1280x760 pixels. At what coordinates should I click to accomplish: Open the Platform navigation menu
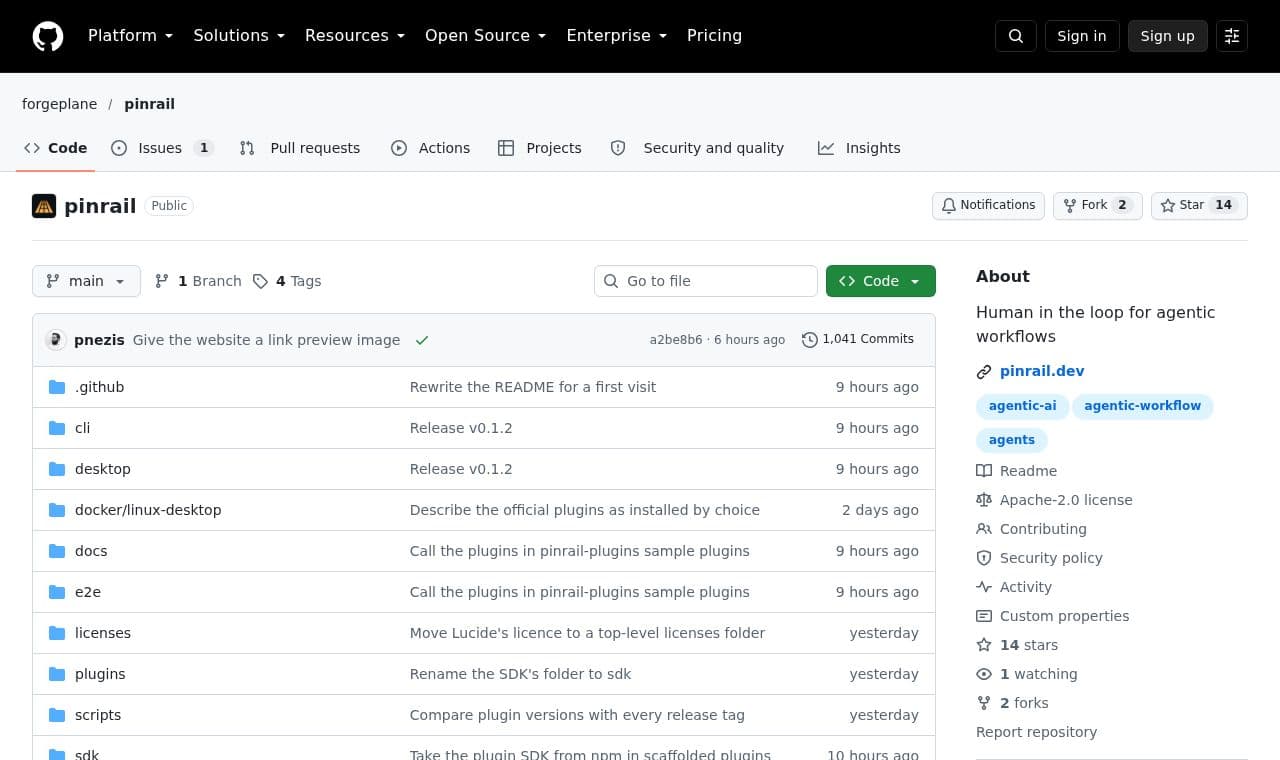[130, 36]
